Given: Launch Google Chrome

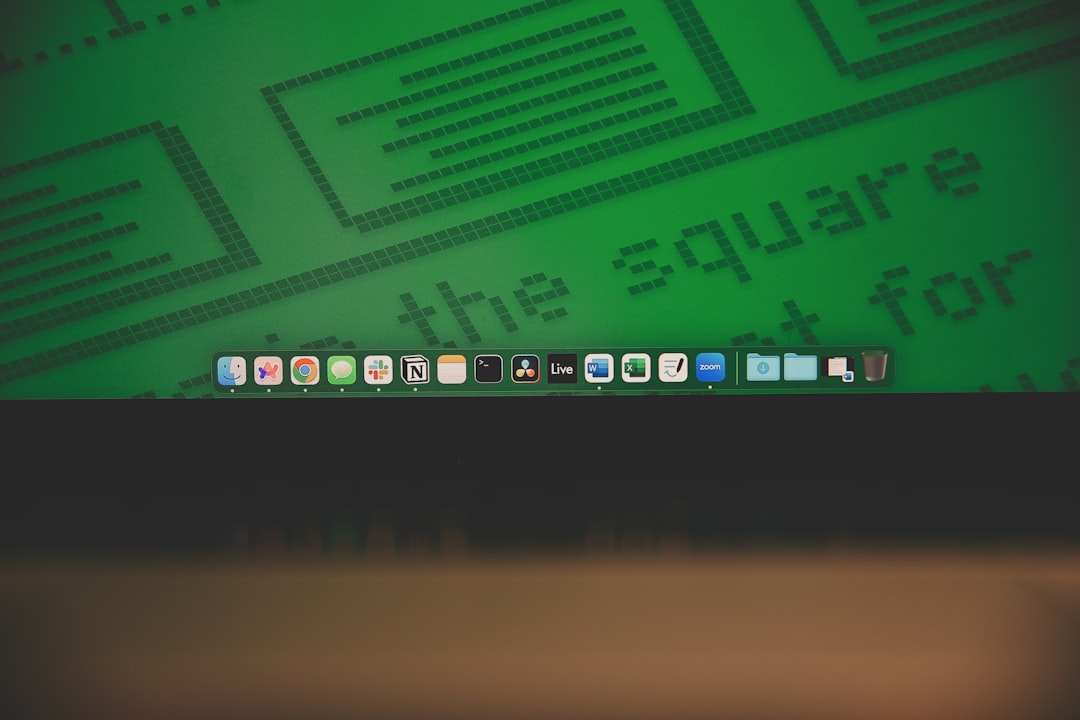Looking at the screenshot, I should (305, 369).
